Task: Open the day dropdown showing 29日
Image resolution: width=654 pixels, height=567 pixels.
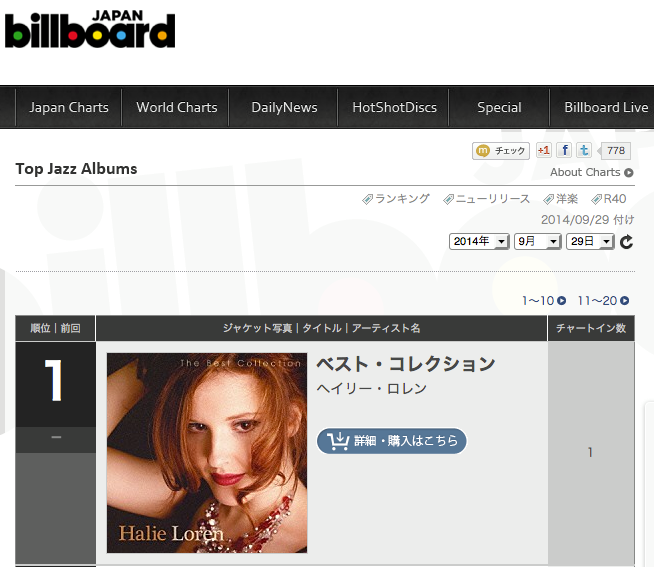Action: (x=590, y=242)
